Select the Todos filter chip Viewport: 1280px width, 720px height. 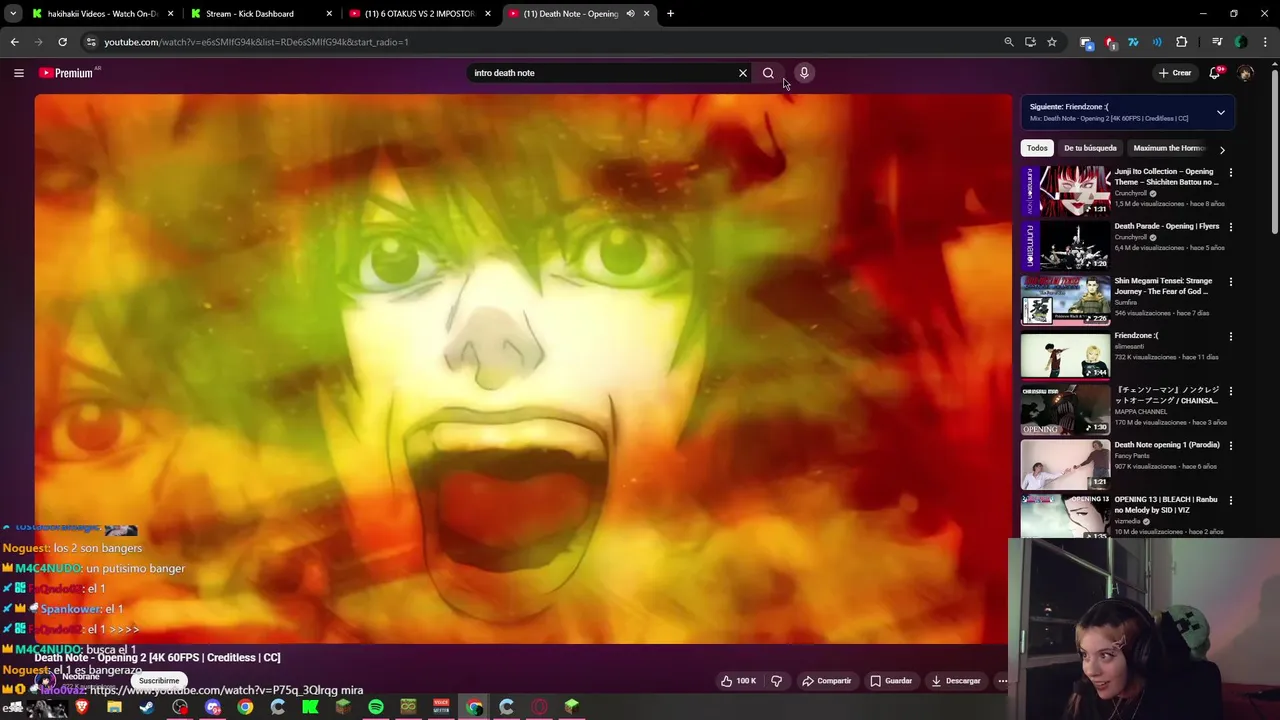tap(1037, 148)
